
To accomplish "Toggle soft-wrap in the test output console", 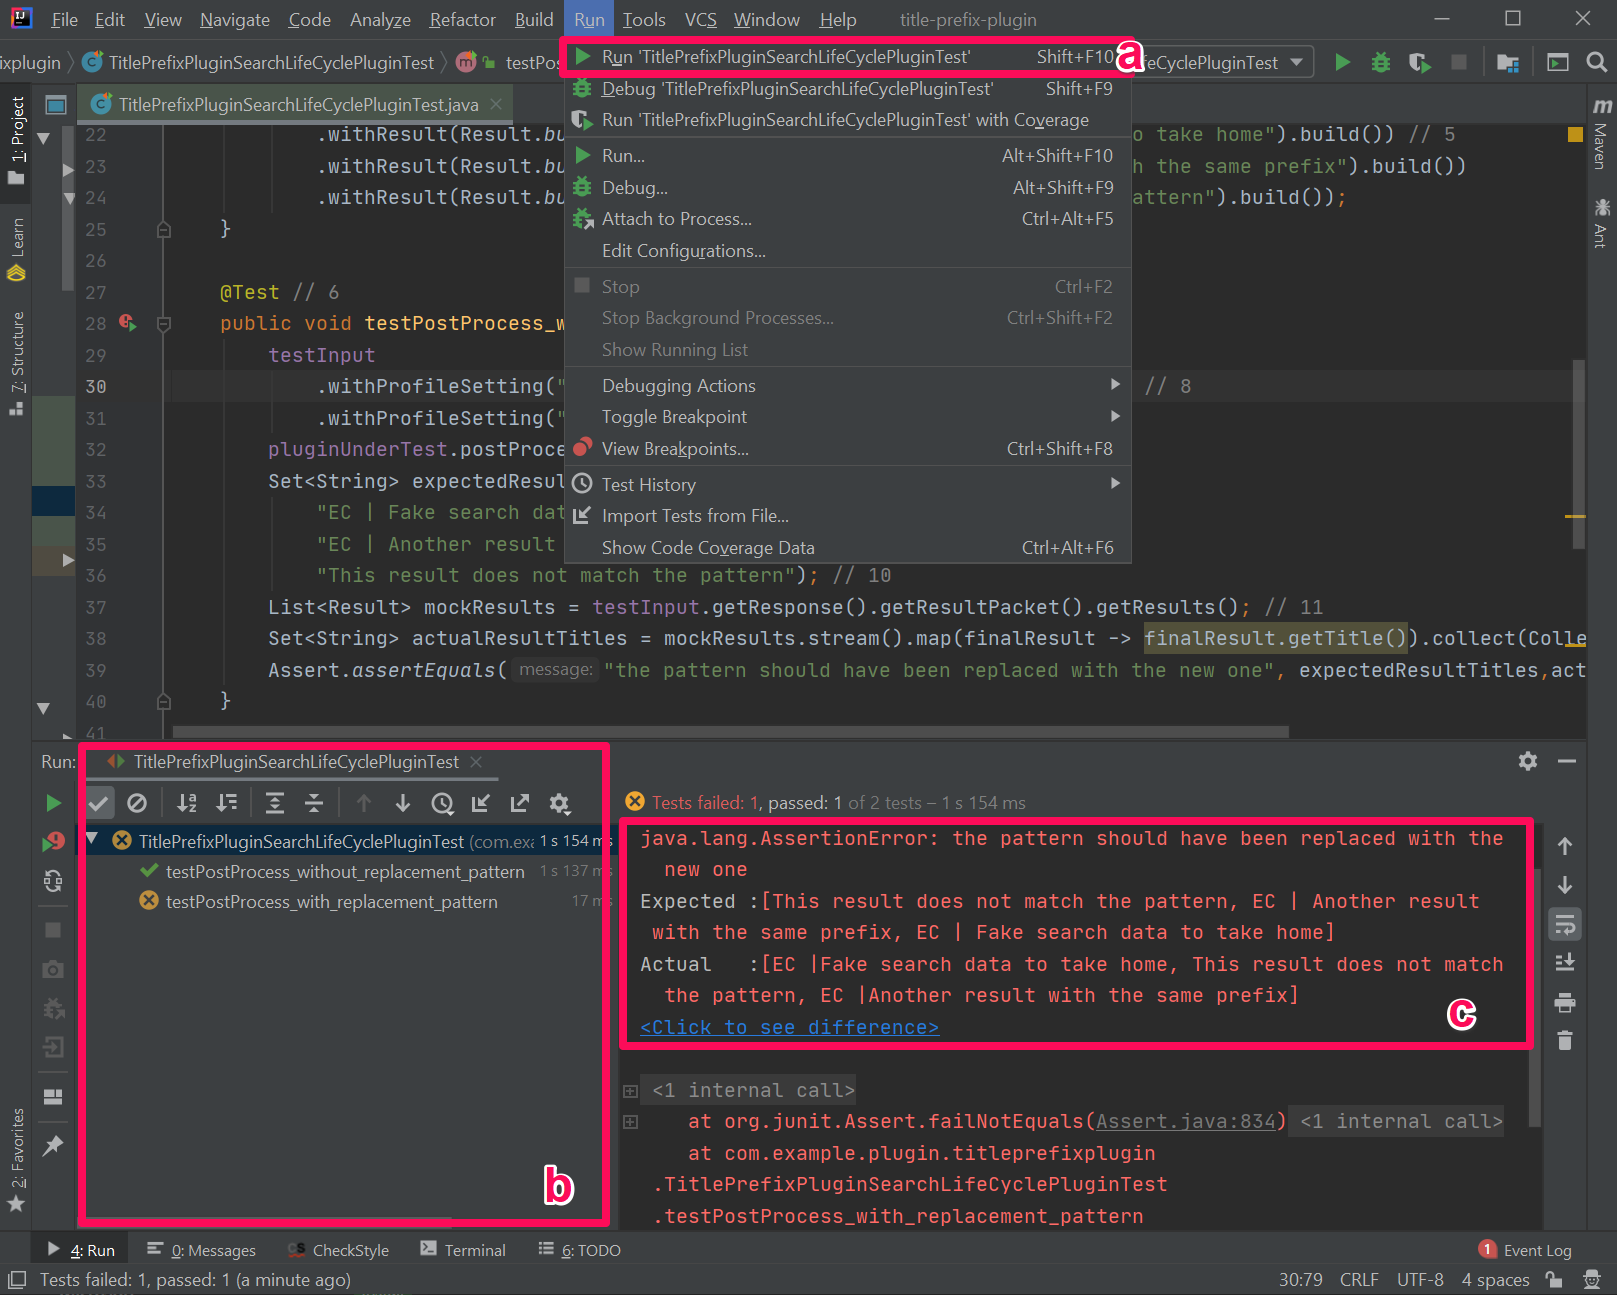I will 1565,925.
